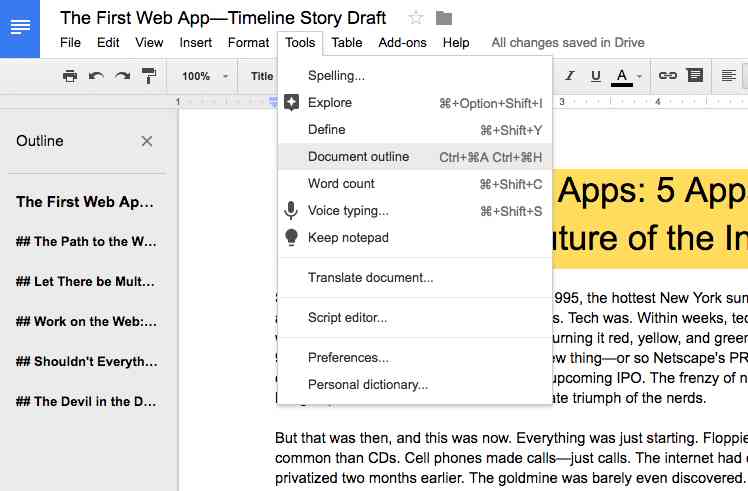
Task: Open Docs home via blue document icon
Action: pyautogui.click(x=20, y=27)
